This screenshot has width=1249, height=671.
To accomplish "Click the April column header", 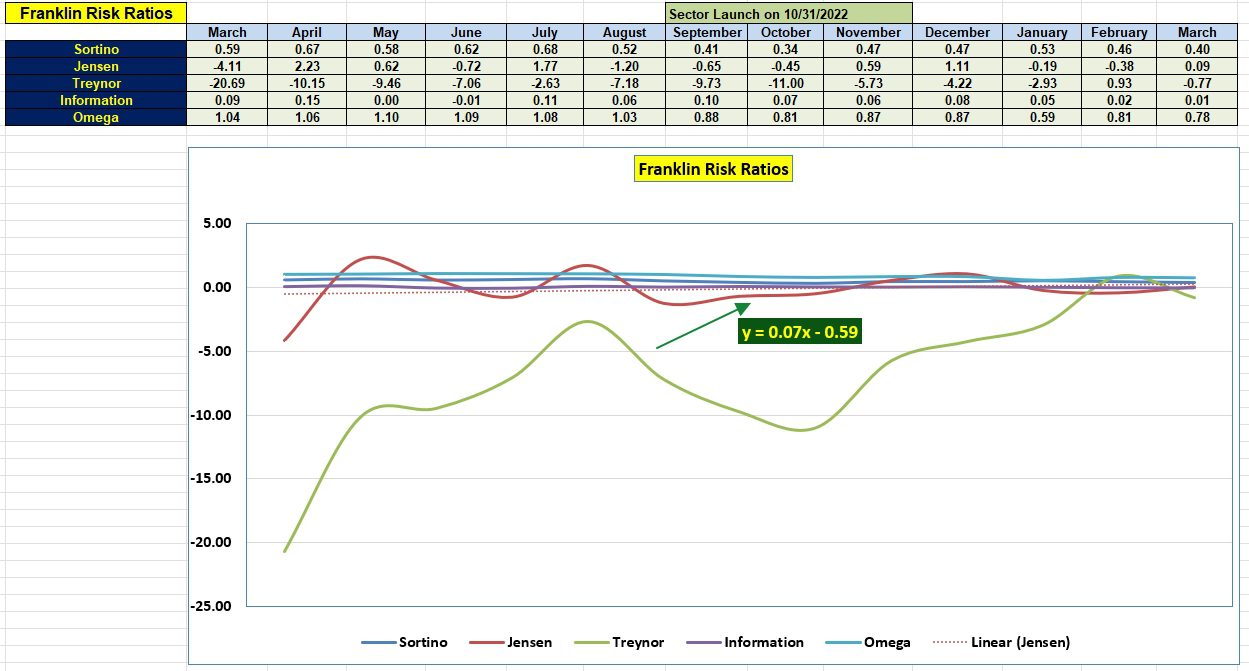I will point(306,32).
